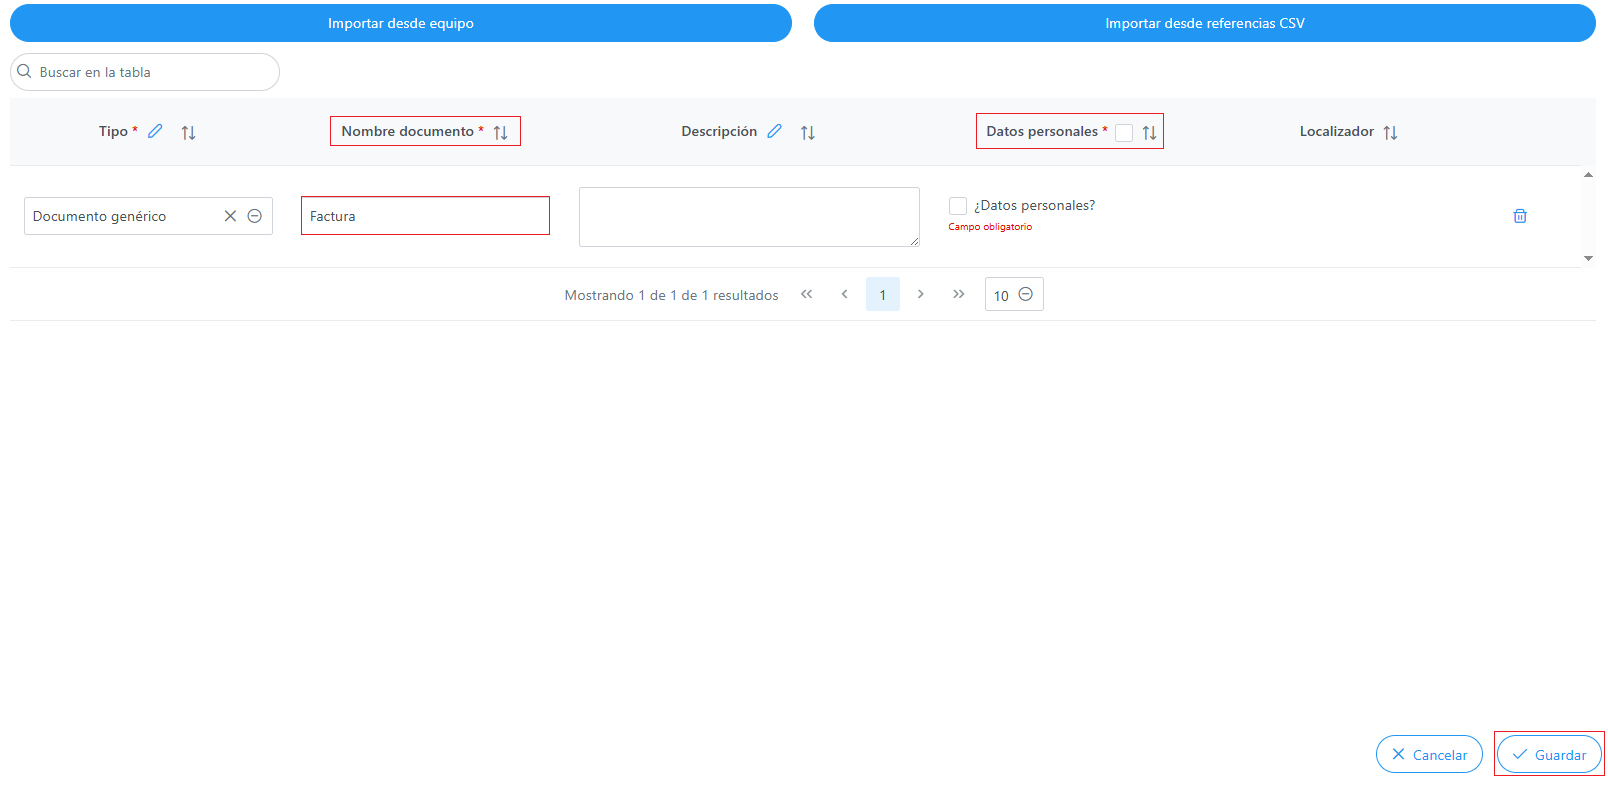This screenshot has height=785, width=1608.
Task: Delete the row using the trash icon
Action: pos(1520,216)
